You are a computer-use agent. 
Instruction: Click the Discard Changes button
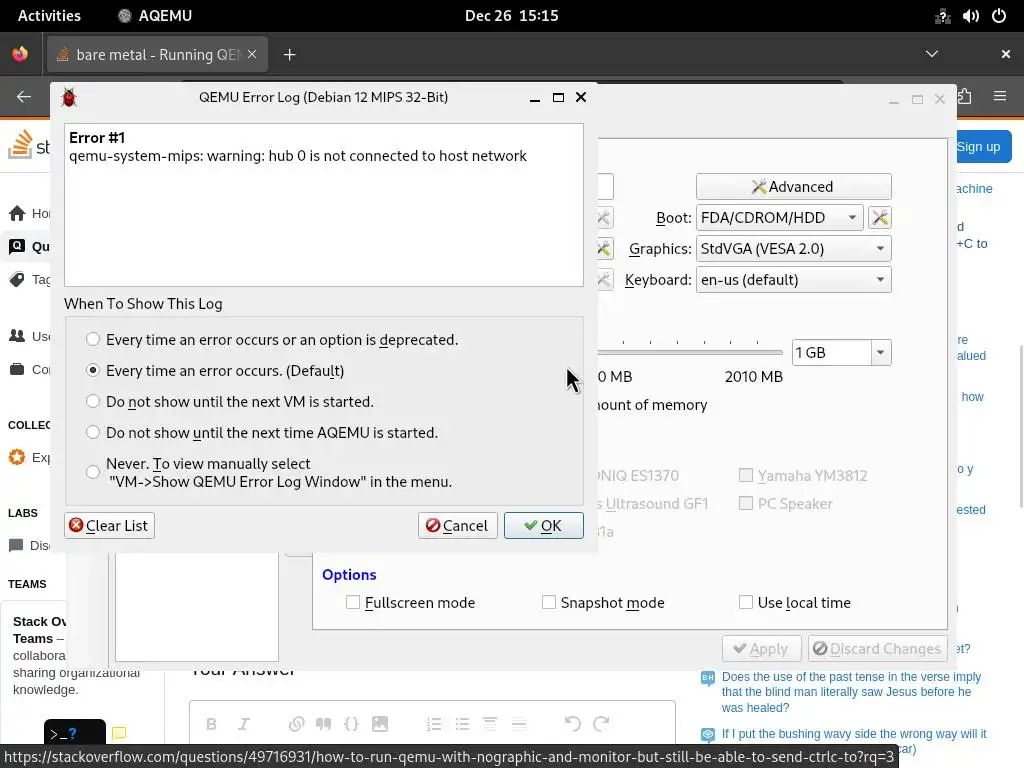878,648
